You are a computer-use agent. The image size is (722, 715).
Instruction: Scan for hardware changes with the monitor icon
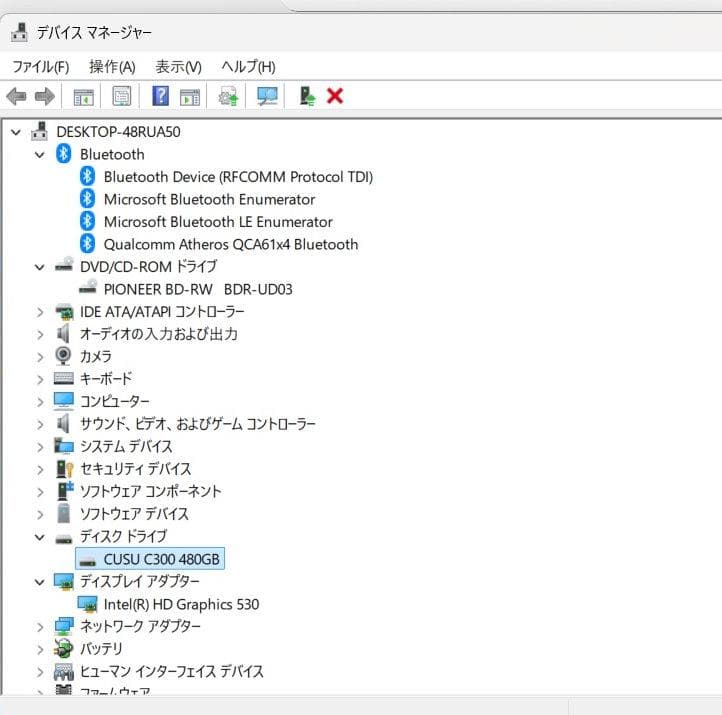(267, 96)
